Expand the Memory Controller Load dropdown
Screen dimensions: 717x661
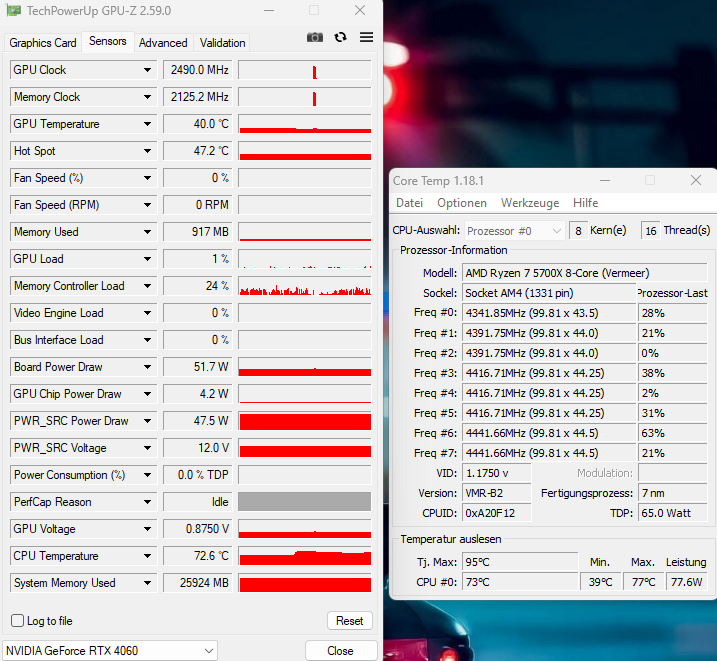pyautogui.click(x=147, y=286)
